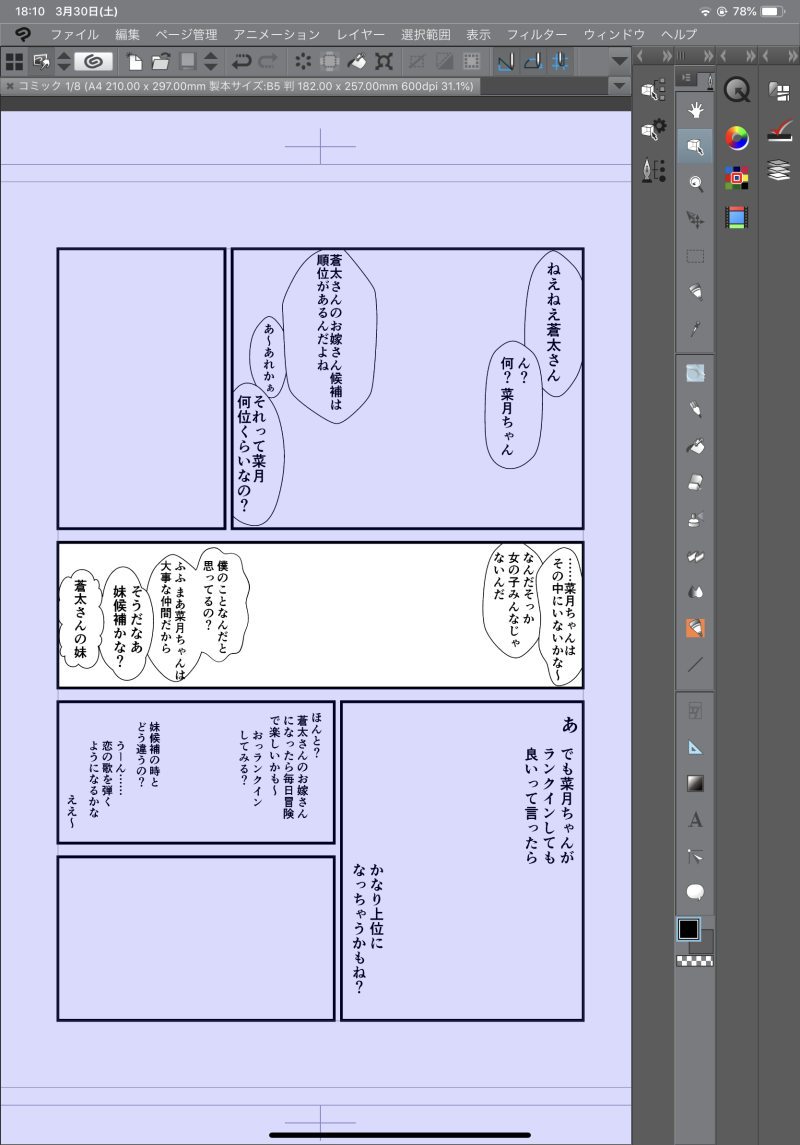The width and height of the screenshot is (800, 1145).
Task: Select the Eraser tool
Action: (x=696, y=483)
